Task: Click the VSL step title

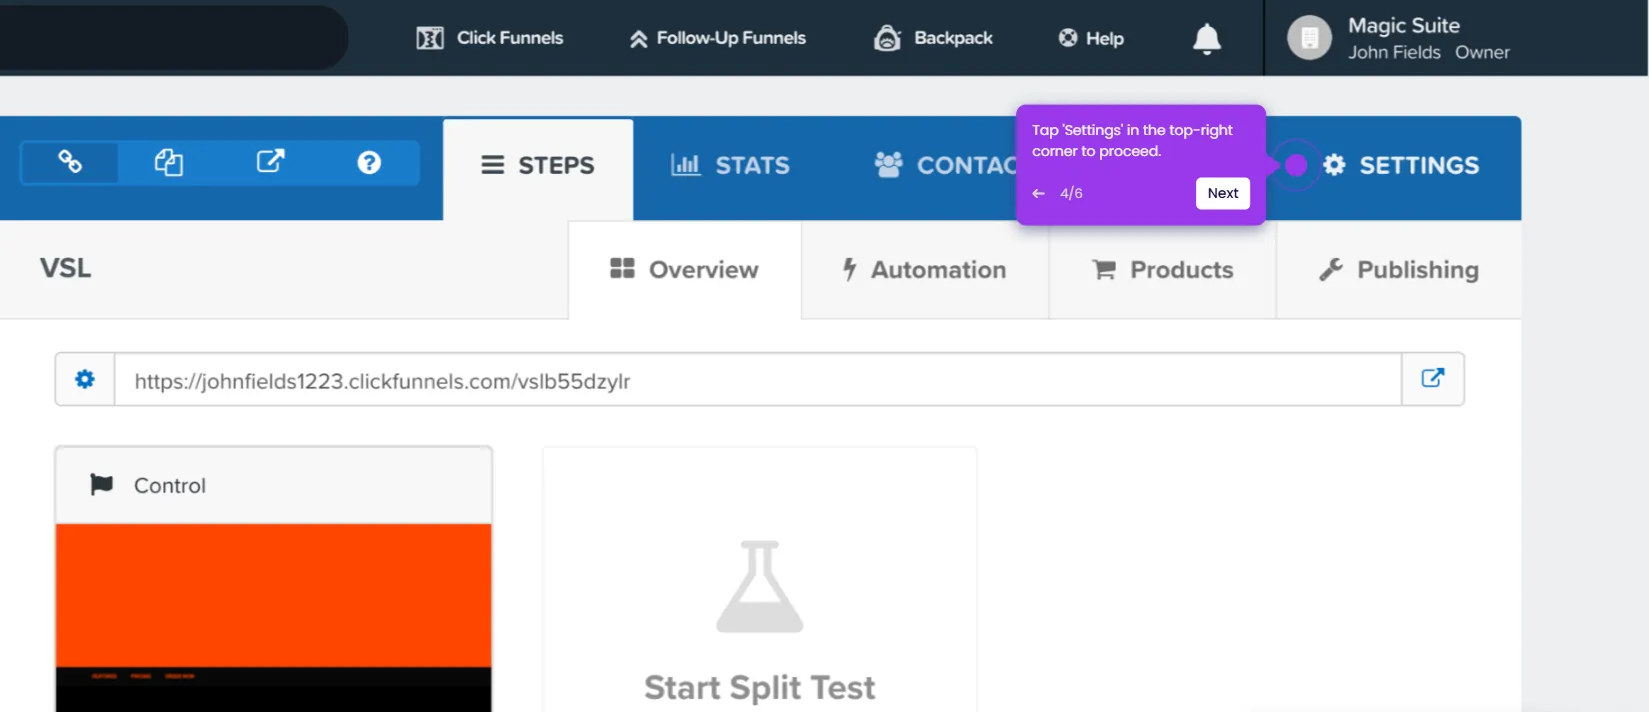Action: pyautogui.click(x=66, y=268)
